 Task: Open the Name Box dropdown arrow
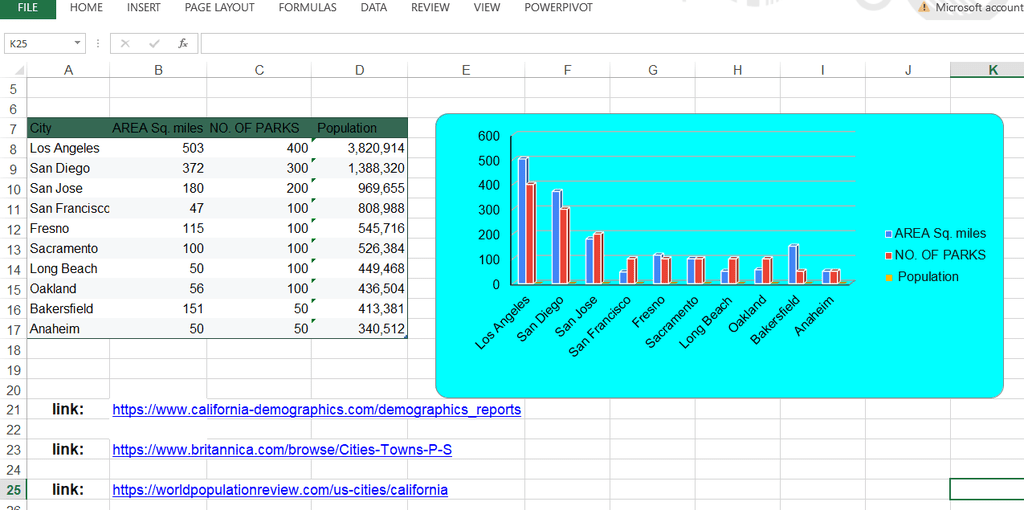pos(78,43)
